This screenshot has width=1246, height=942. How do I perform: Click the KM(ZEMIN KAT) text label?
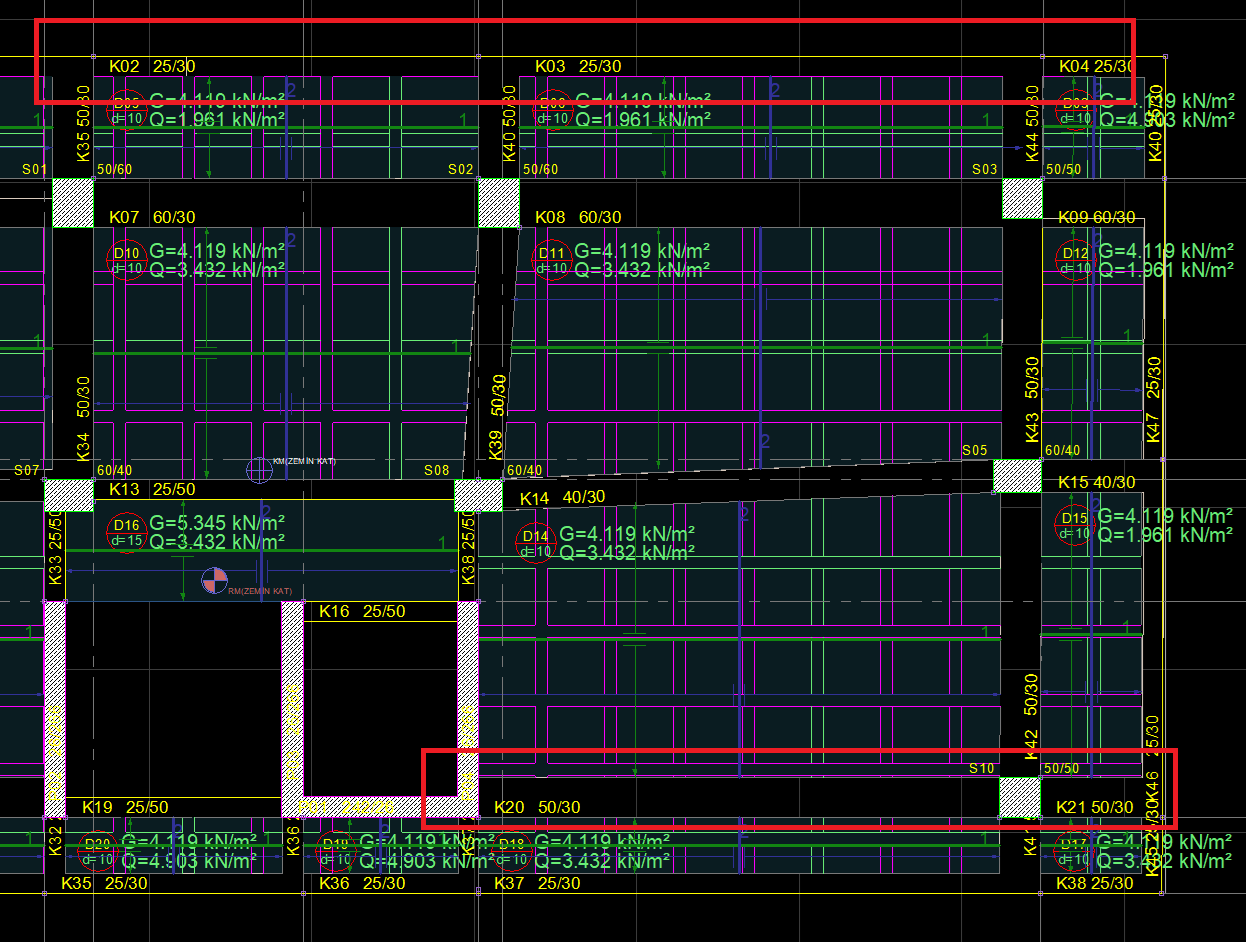click(305, 462)
